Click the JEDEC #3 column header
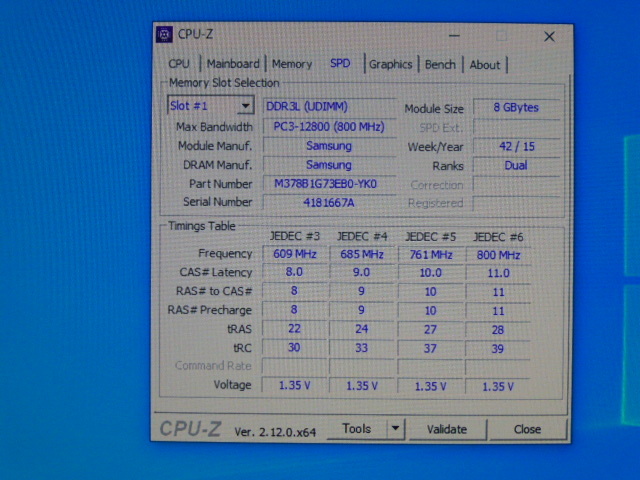Viewport: 640px width, 480px height. point(294,236)
